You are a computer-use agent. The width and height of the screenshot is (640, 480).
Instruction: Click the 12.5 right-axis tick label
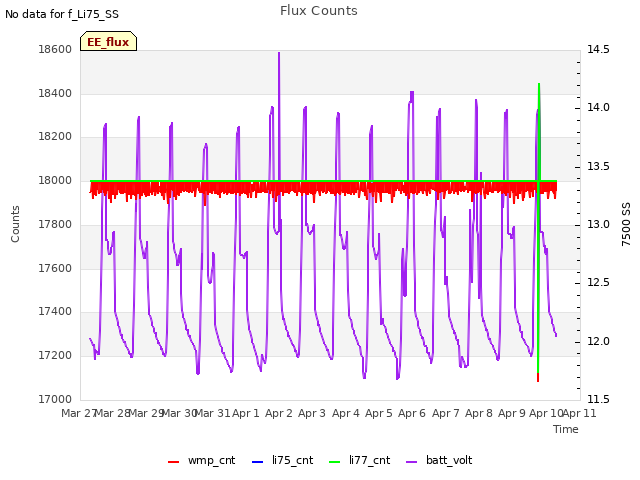598,282
